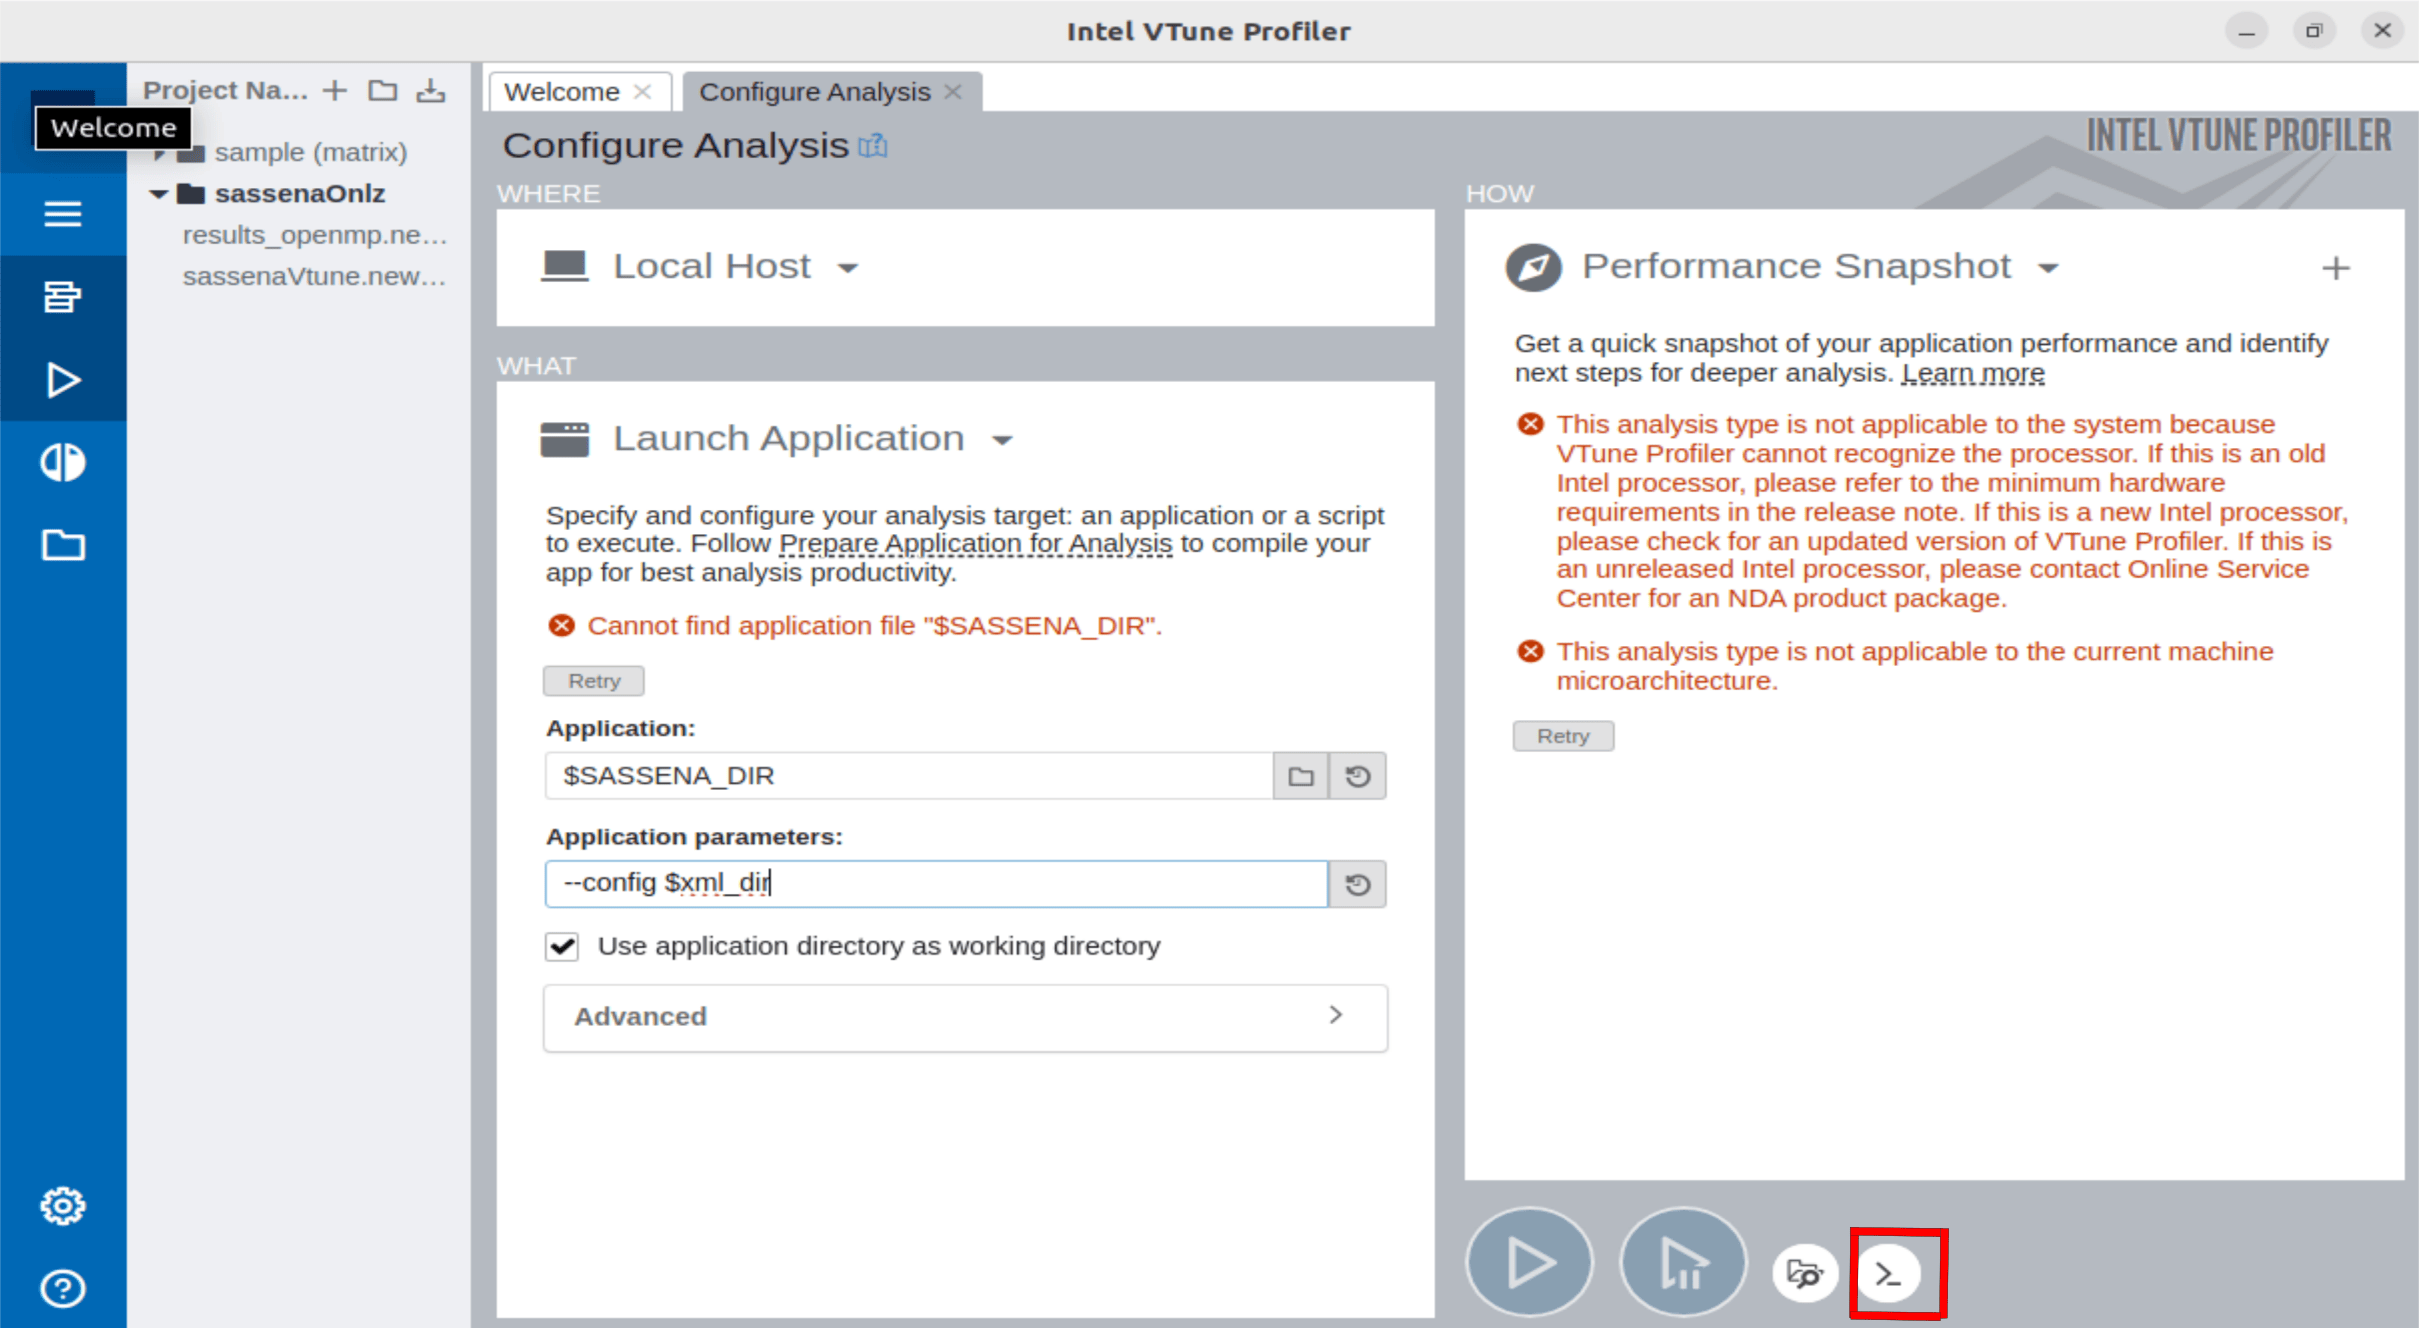Add a custom analysis with the plus icon
The width and height of the screenshot is (2419, 1328).
pos(2335,268)
